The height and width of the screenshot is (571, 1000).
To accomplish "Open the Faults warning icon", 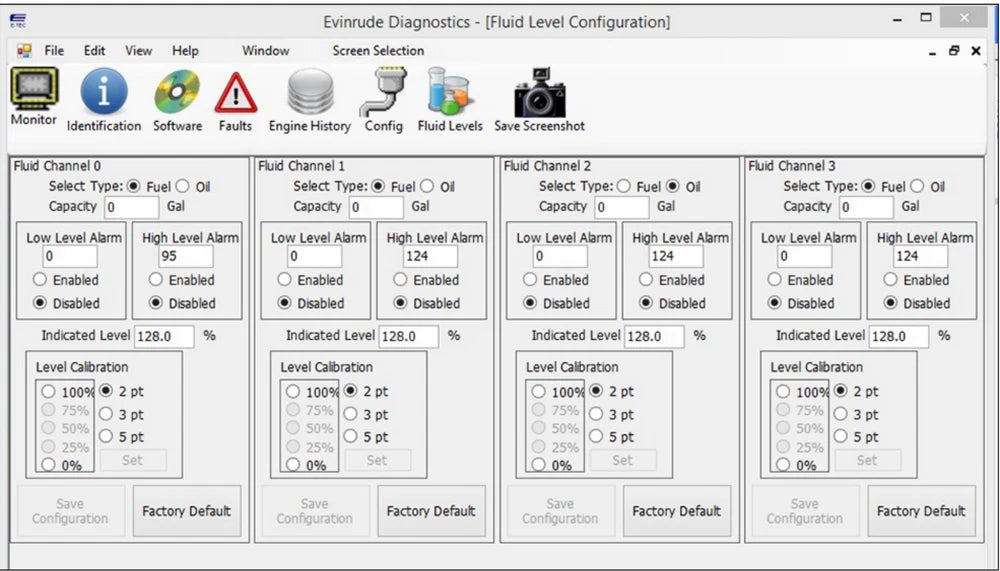I will click(235, 93).
